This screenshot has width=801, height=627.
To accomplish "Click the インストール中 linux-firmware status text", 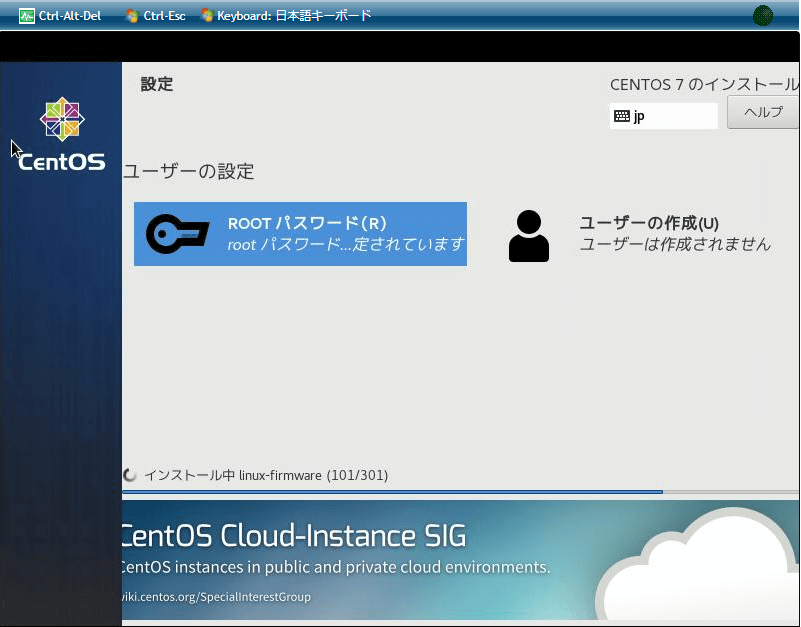I will tap(266, 475).
